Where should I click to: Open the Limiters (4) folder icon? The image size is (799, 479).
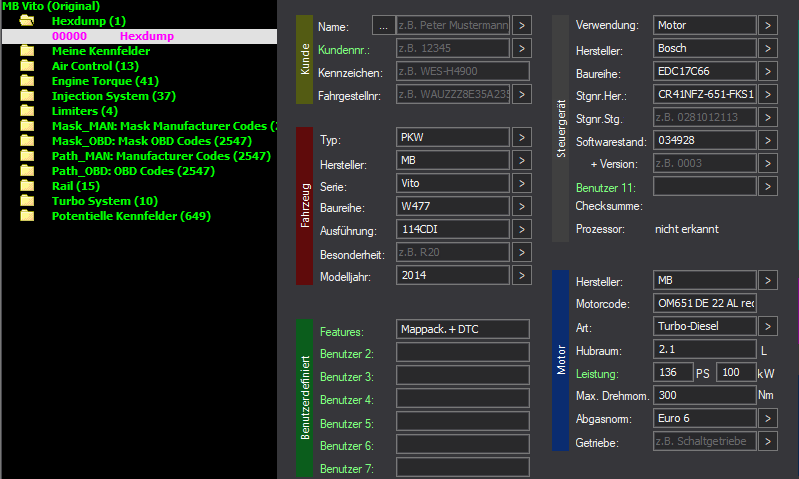point(27,111)
